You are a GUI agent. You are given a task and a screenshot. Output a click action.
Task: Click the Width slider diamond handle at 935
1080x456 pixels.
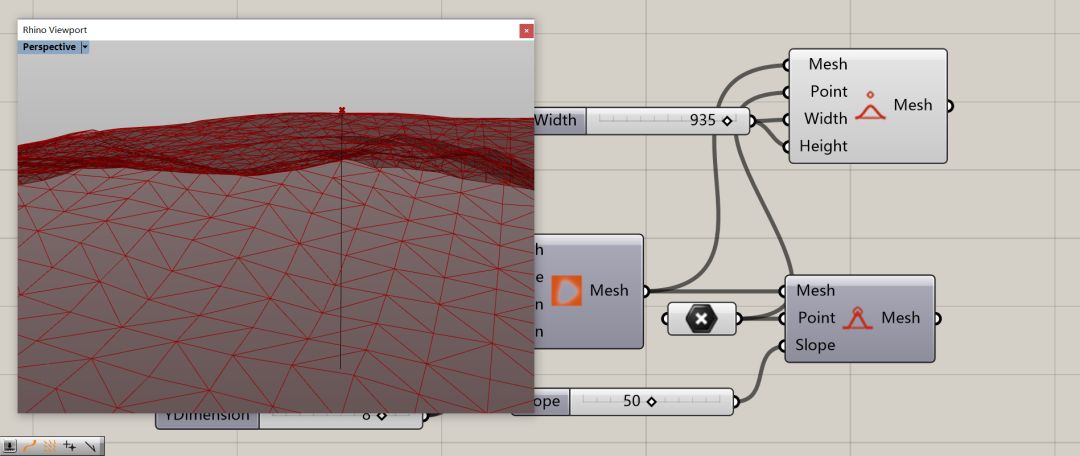pyautogui.click(x=727, y=120)
